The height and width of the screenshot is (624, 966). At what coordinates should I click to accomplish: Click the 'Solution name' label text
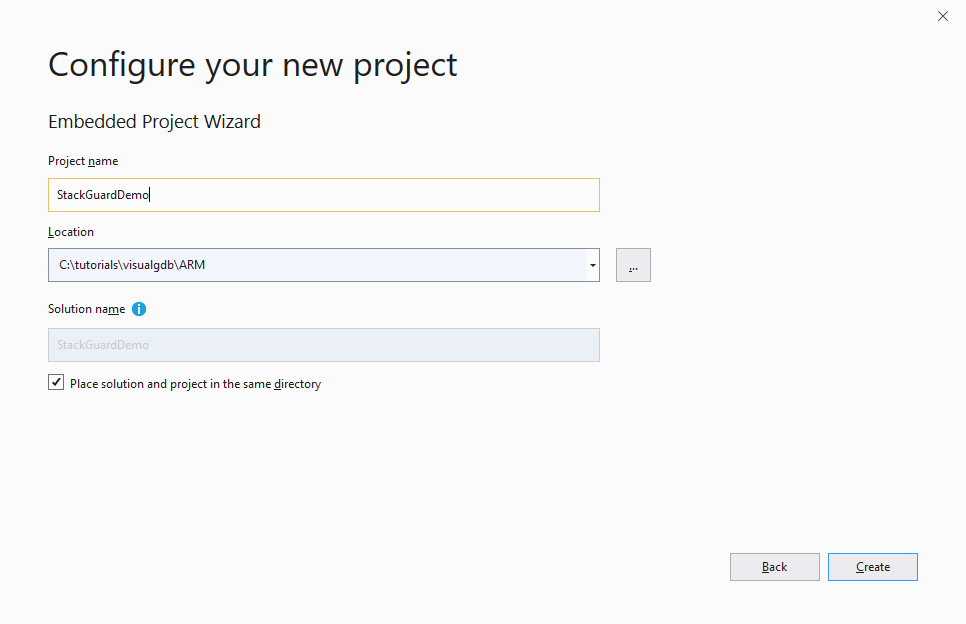(x=87, y=310)
